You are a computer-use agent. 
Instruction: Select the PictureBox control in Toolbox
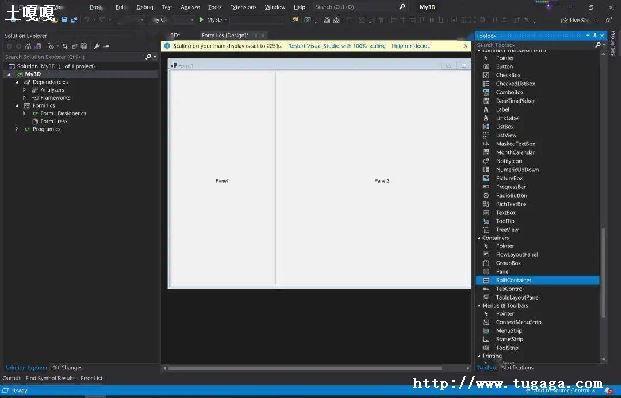pos(509,178)
